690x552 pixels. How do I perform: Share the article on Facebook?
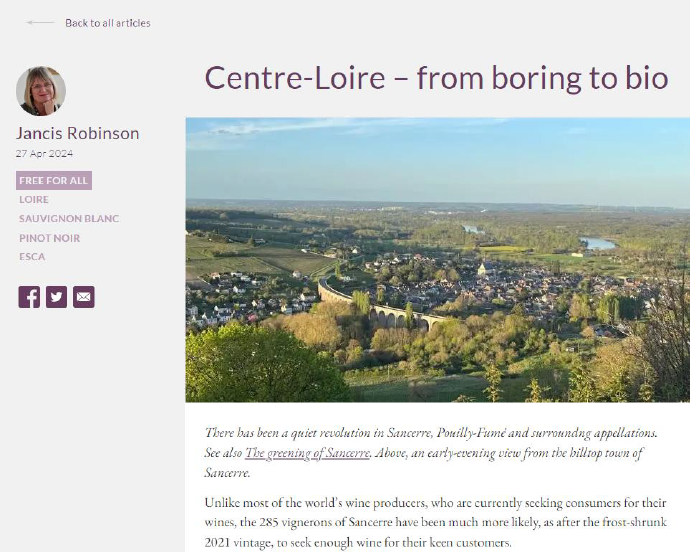click(29, 296)
